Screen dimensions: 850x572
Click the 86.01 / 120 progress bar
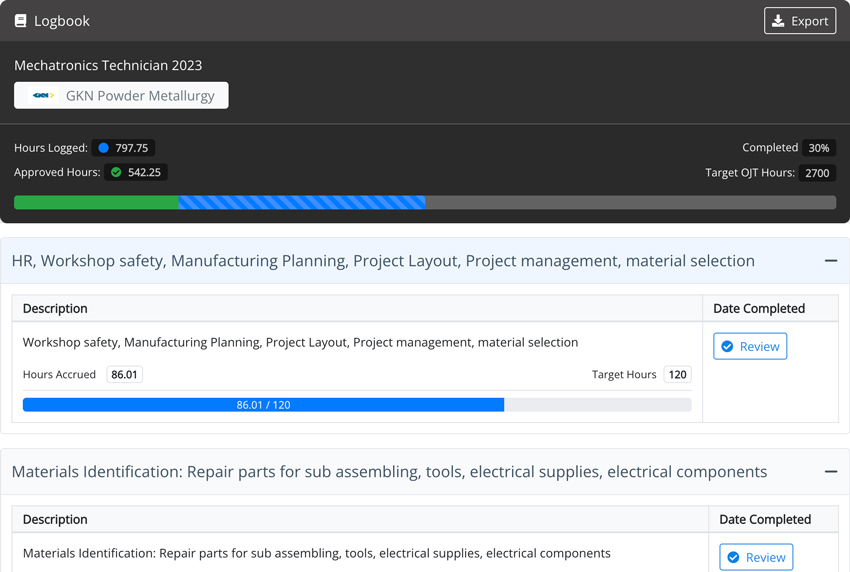click(x=263, y=405)
